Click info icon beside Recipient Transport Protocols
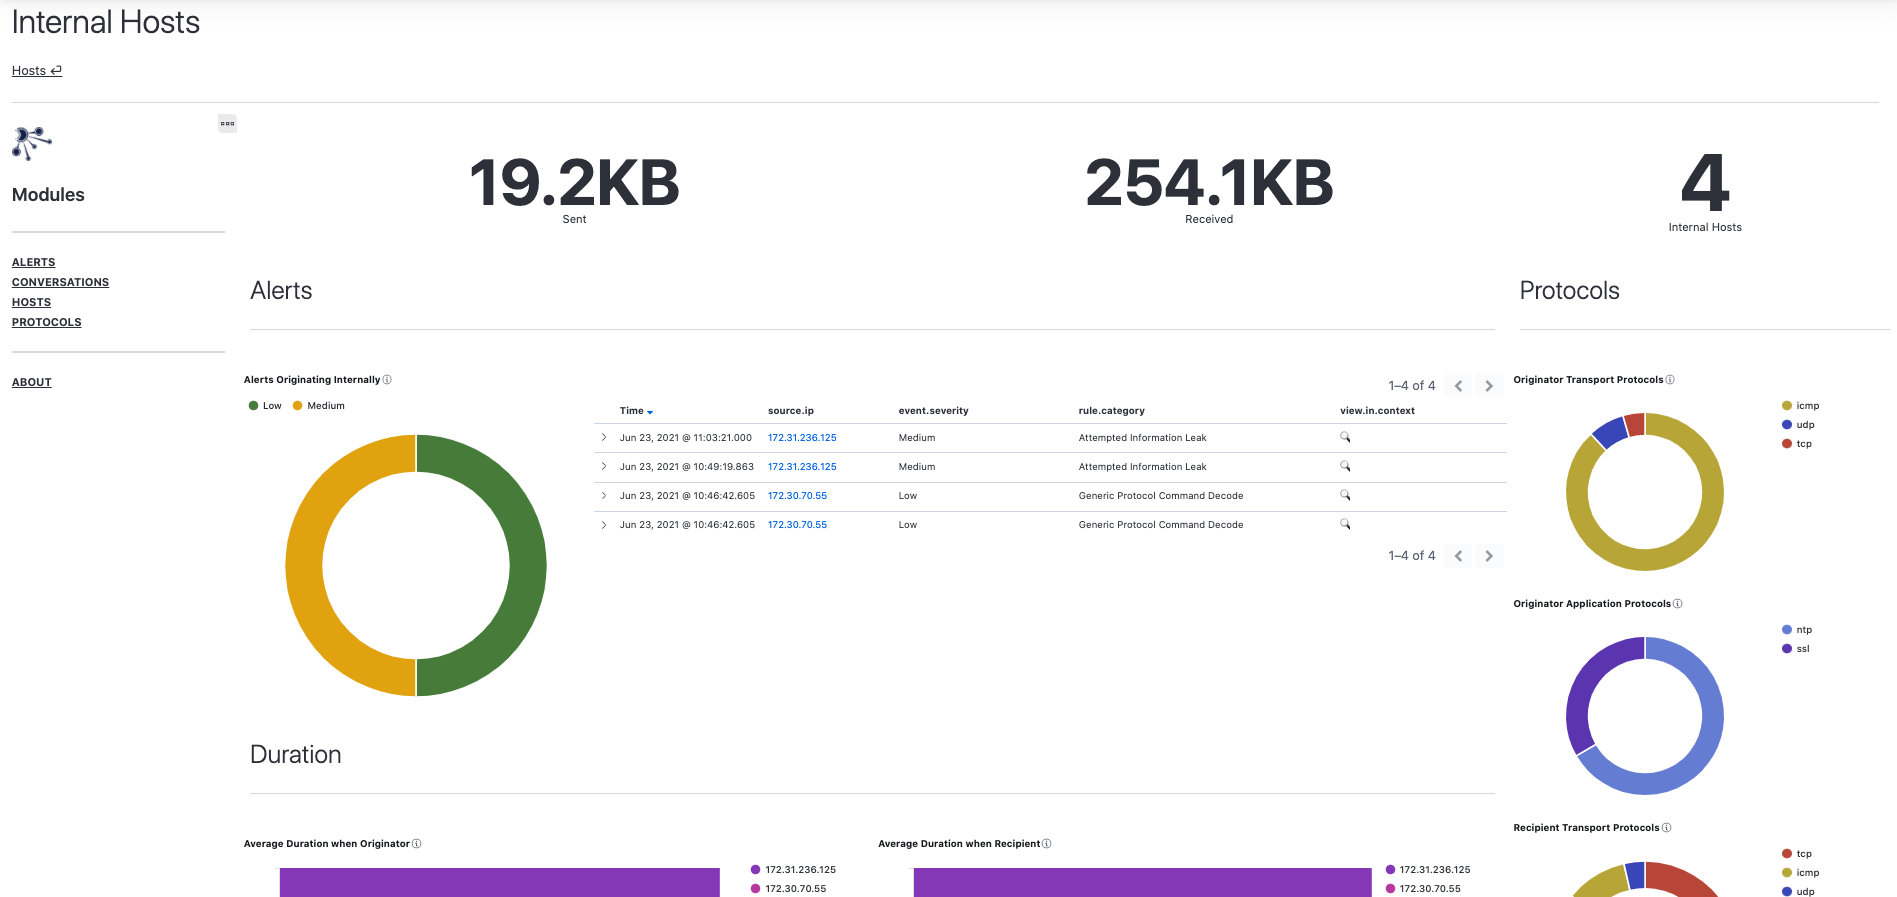 1666,828
